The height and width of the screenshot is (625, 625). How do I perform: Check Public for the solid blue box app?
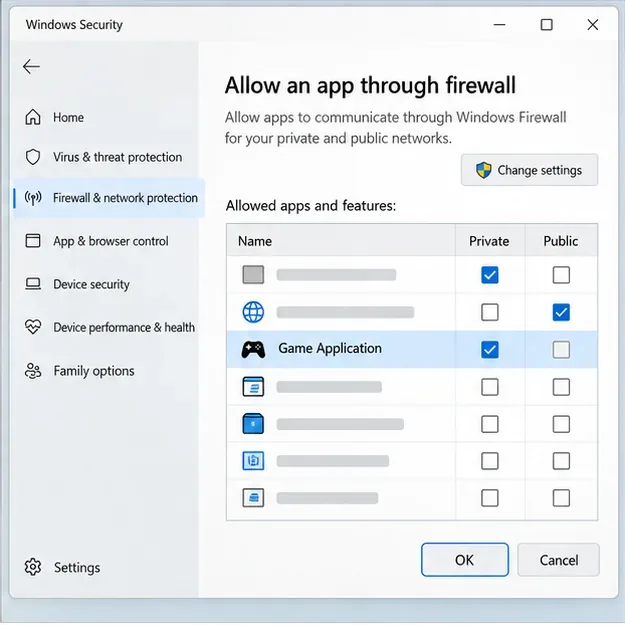[x=561, y=424]
